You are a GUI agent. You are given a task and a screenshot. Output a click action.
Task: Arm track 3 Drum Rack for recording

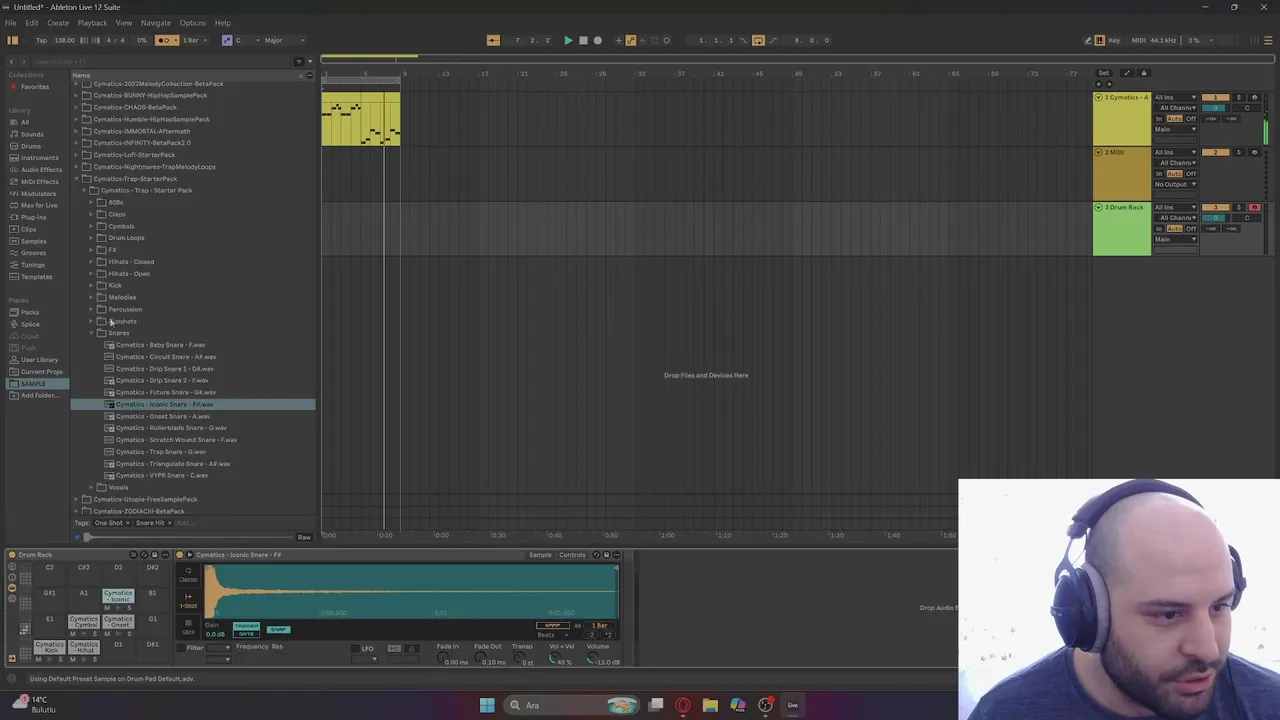1254,208
